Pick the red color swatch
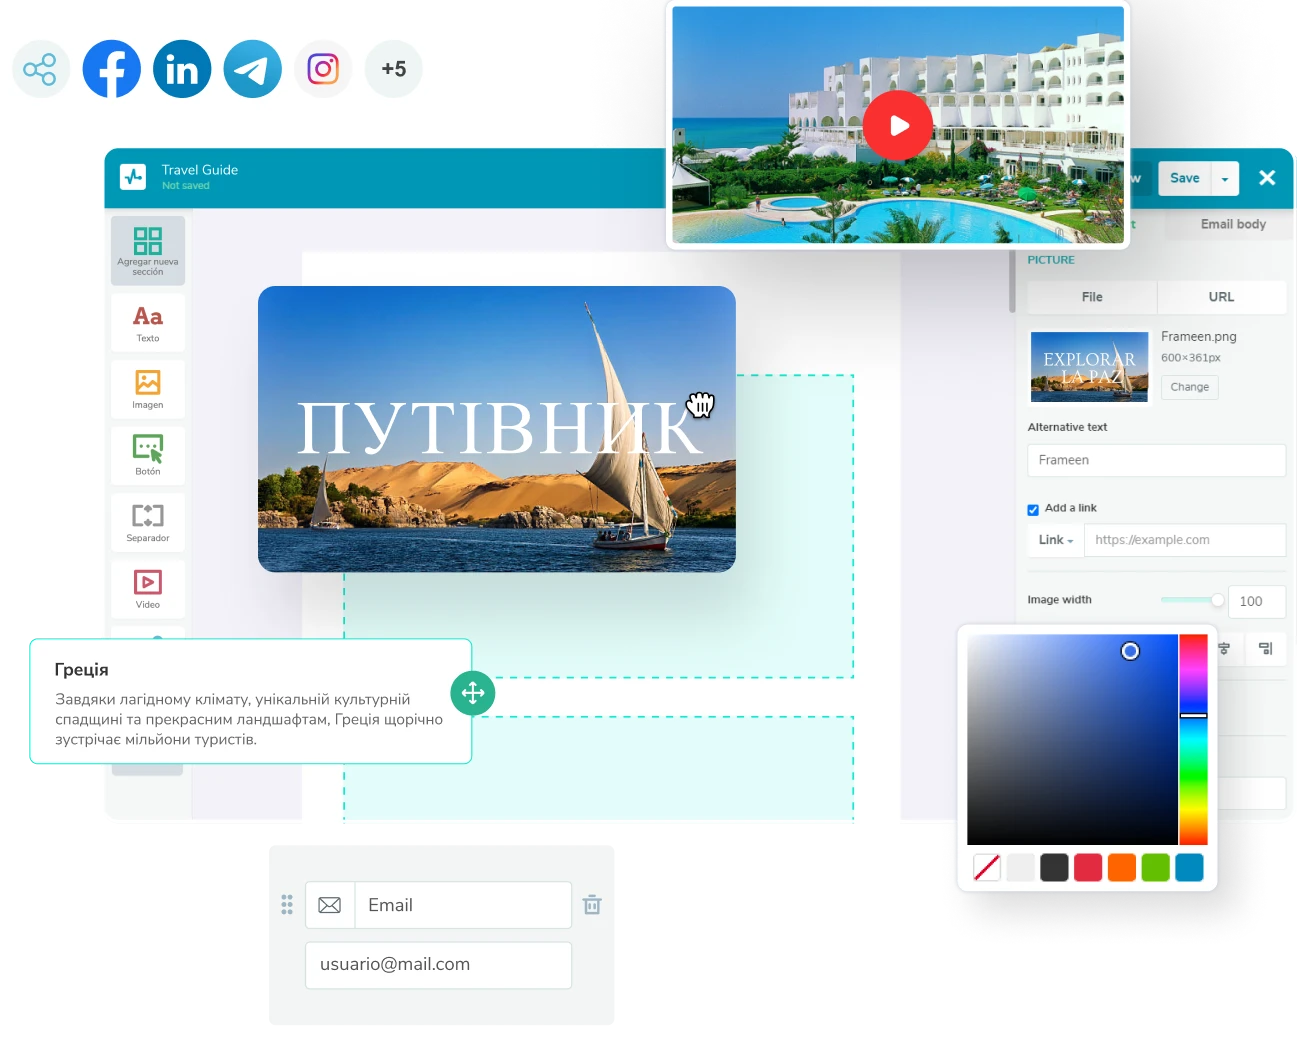The height and width of the screenshot is (1043, 1297). 1087,867
